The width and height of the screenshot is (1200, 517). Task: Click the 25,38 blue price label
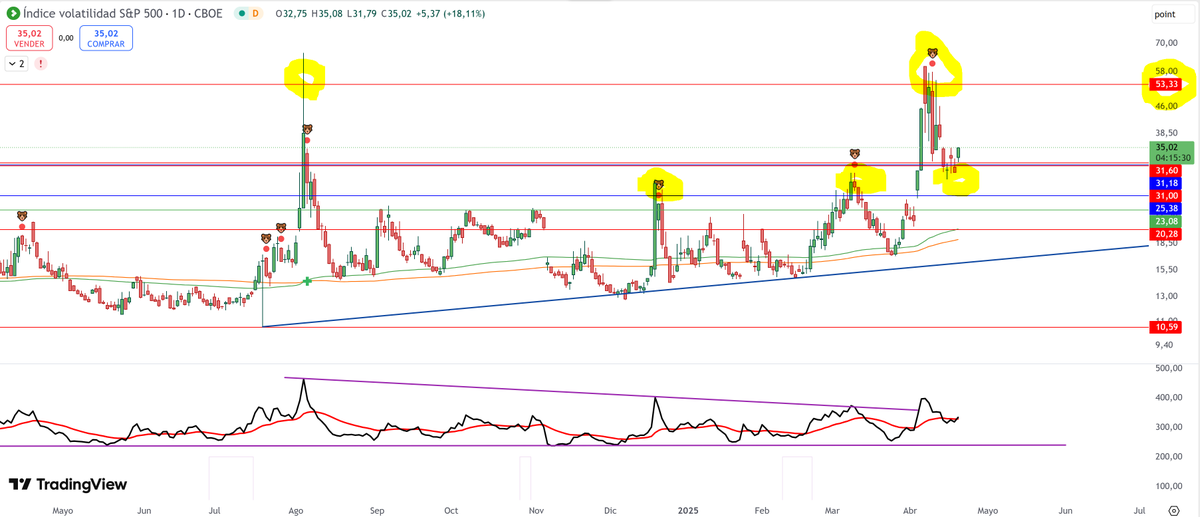(x=1166, y=208)
